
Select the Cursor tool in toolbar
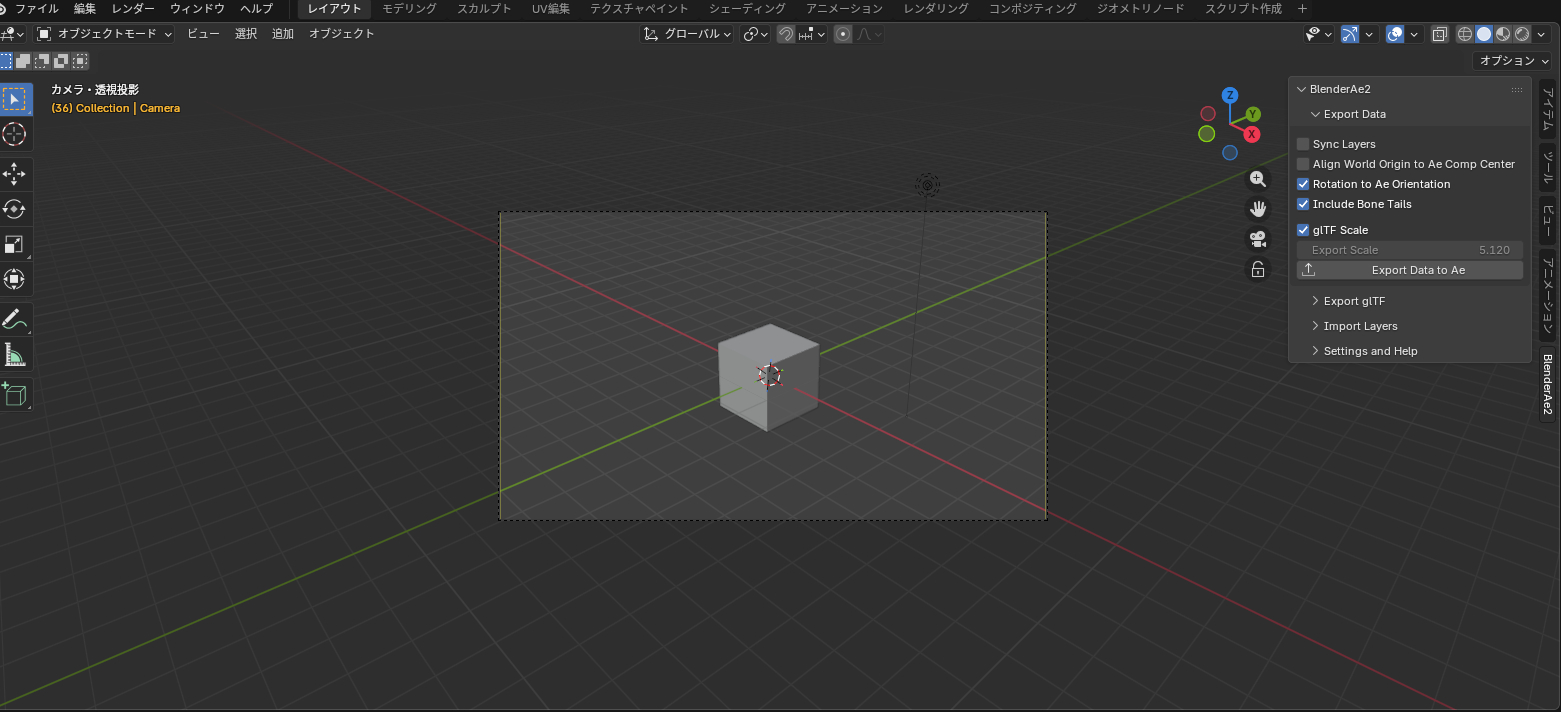click(15, 134)
